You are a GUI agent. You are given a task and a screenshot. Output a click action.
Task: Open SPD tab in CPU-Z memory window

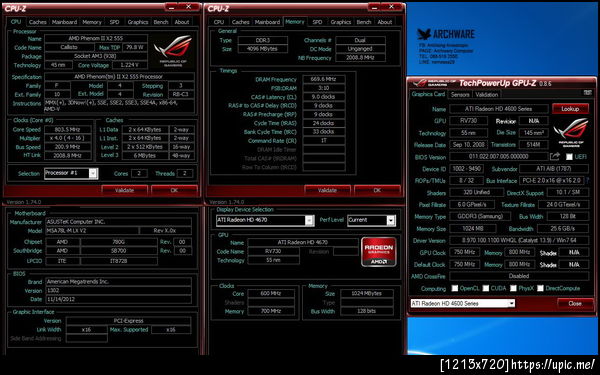317,22
